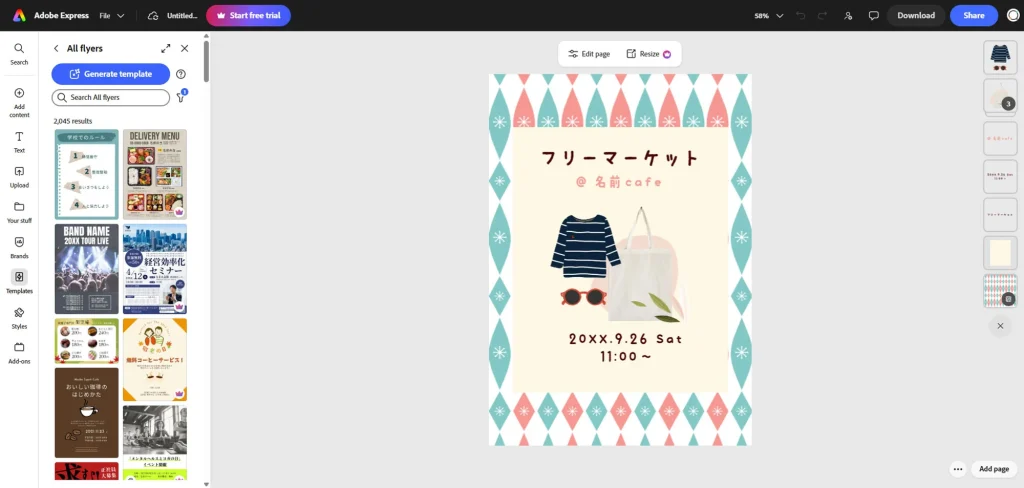1024x488 pixels.
Task: Click Edit page button
Action: click(x=589, y=54)
